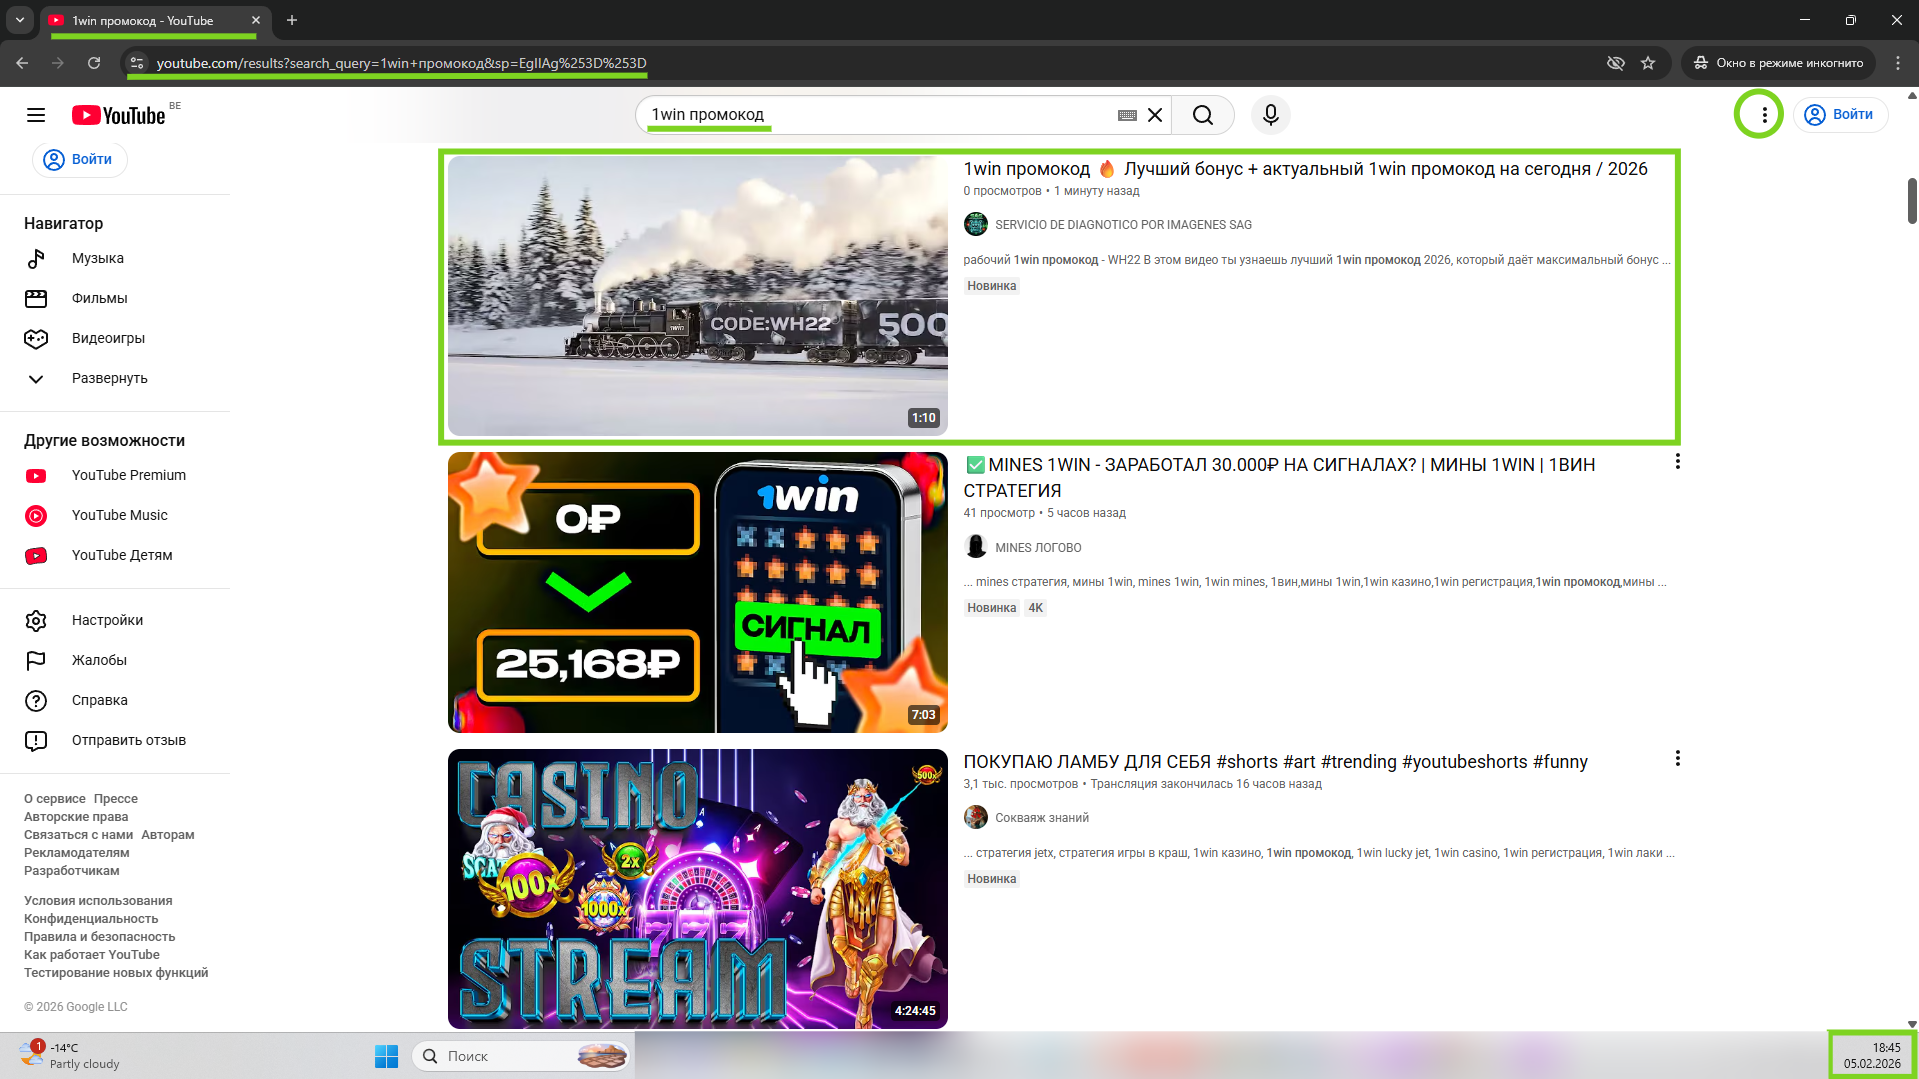
Task: Open the Конфиденциальность footer link
Action: pyautogui.click(x=91, y=919)
